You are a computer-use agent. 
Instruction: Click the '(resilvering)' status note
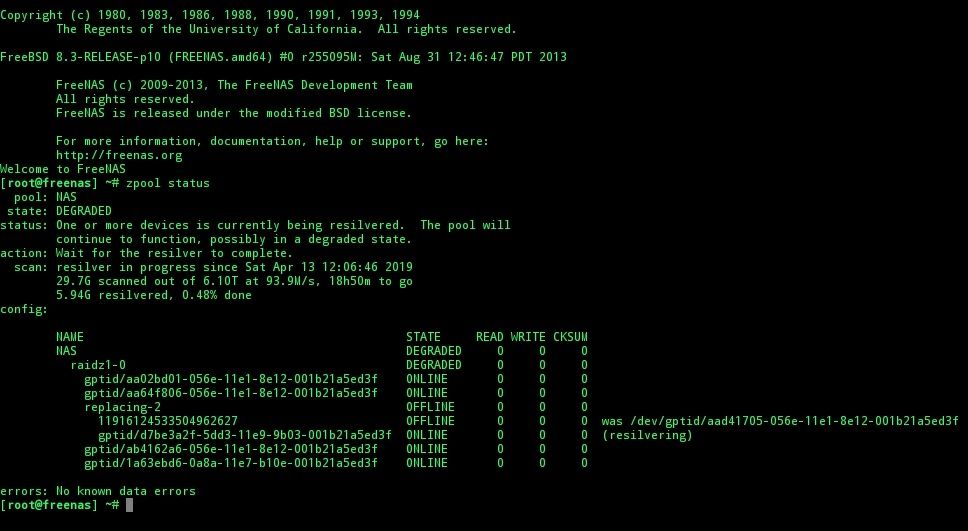[x=647, y=435]
